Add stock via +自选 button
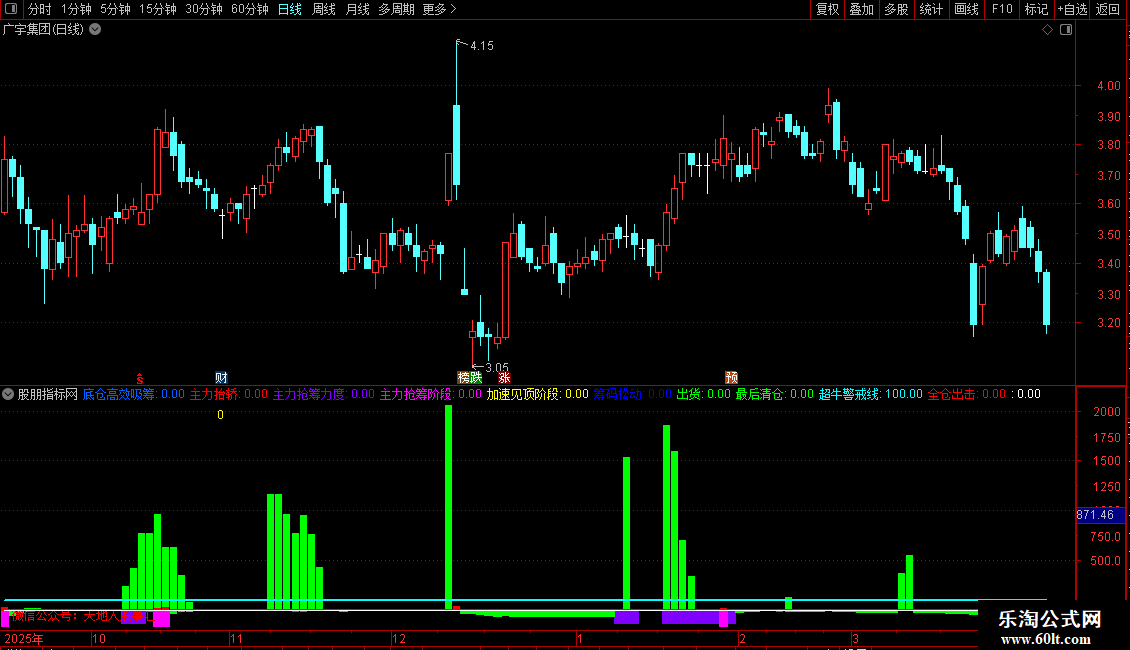The image size is (1130, 650). pos(1072,9)
